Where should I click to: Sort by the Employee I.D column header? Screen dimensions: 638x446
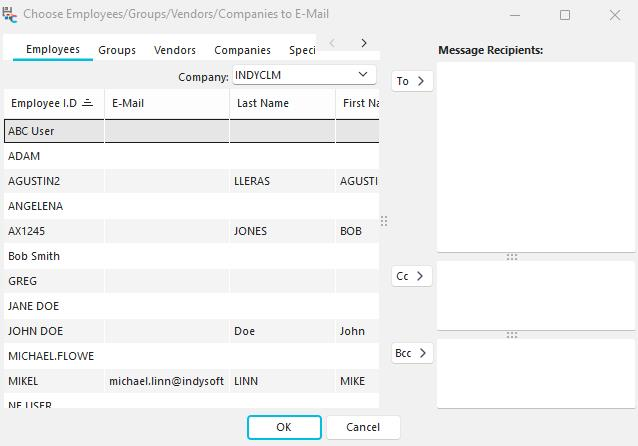click(54, 103)
